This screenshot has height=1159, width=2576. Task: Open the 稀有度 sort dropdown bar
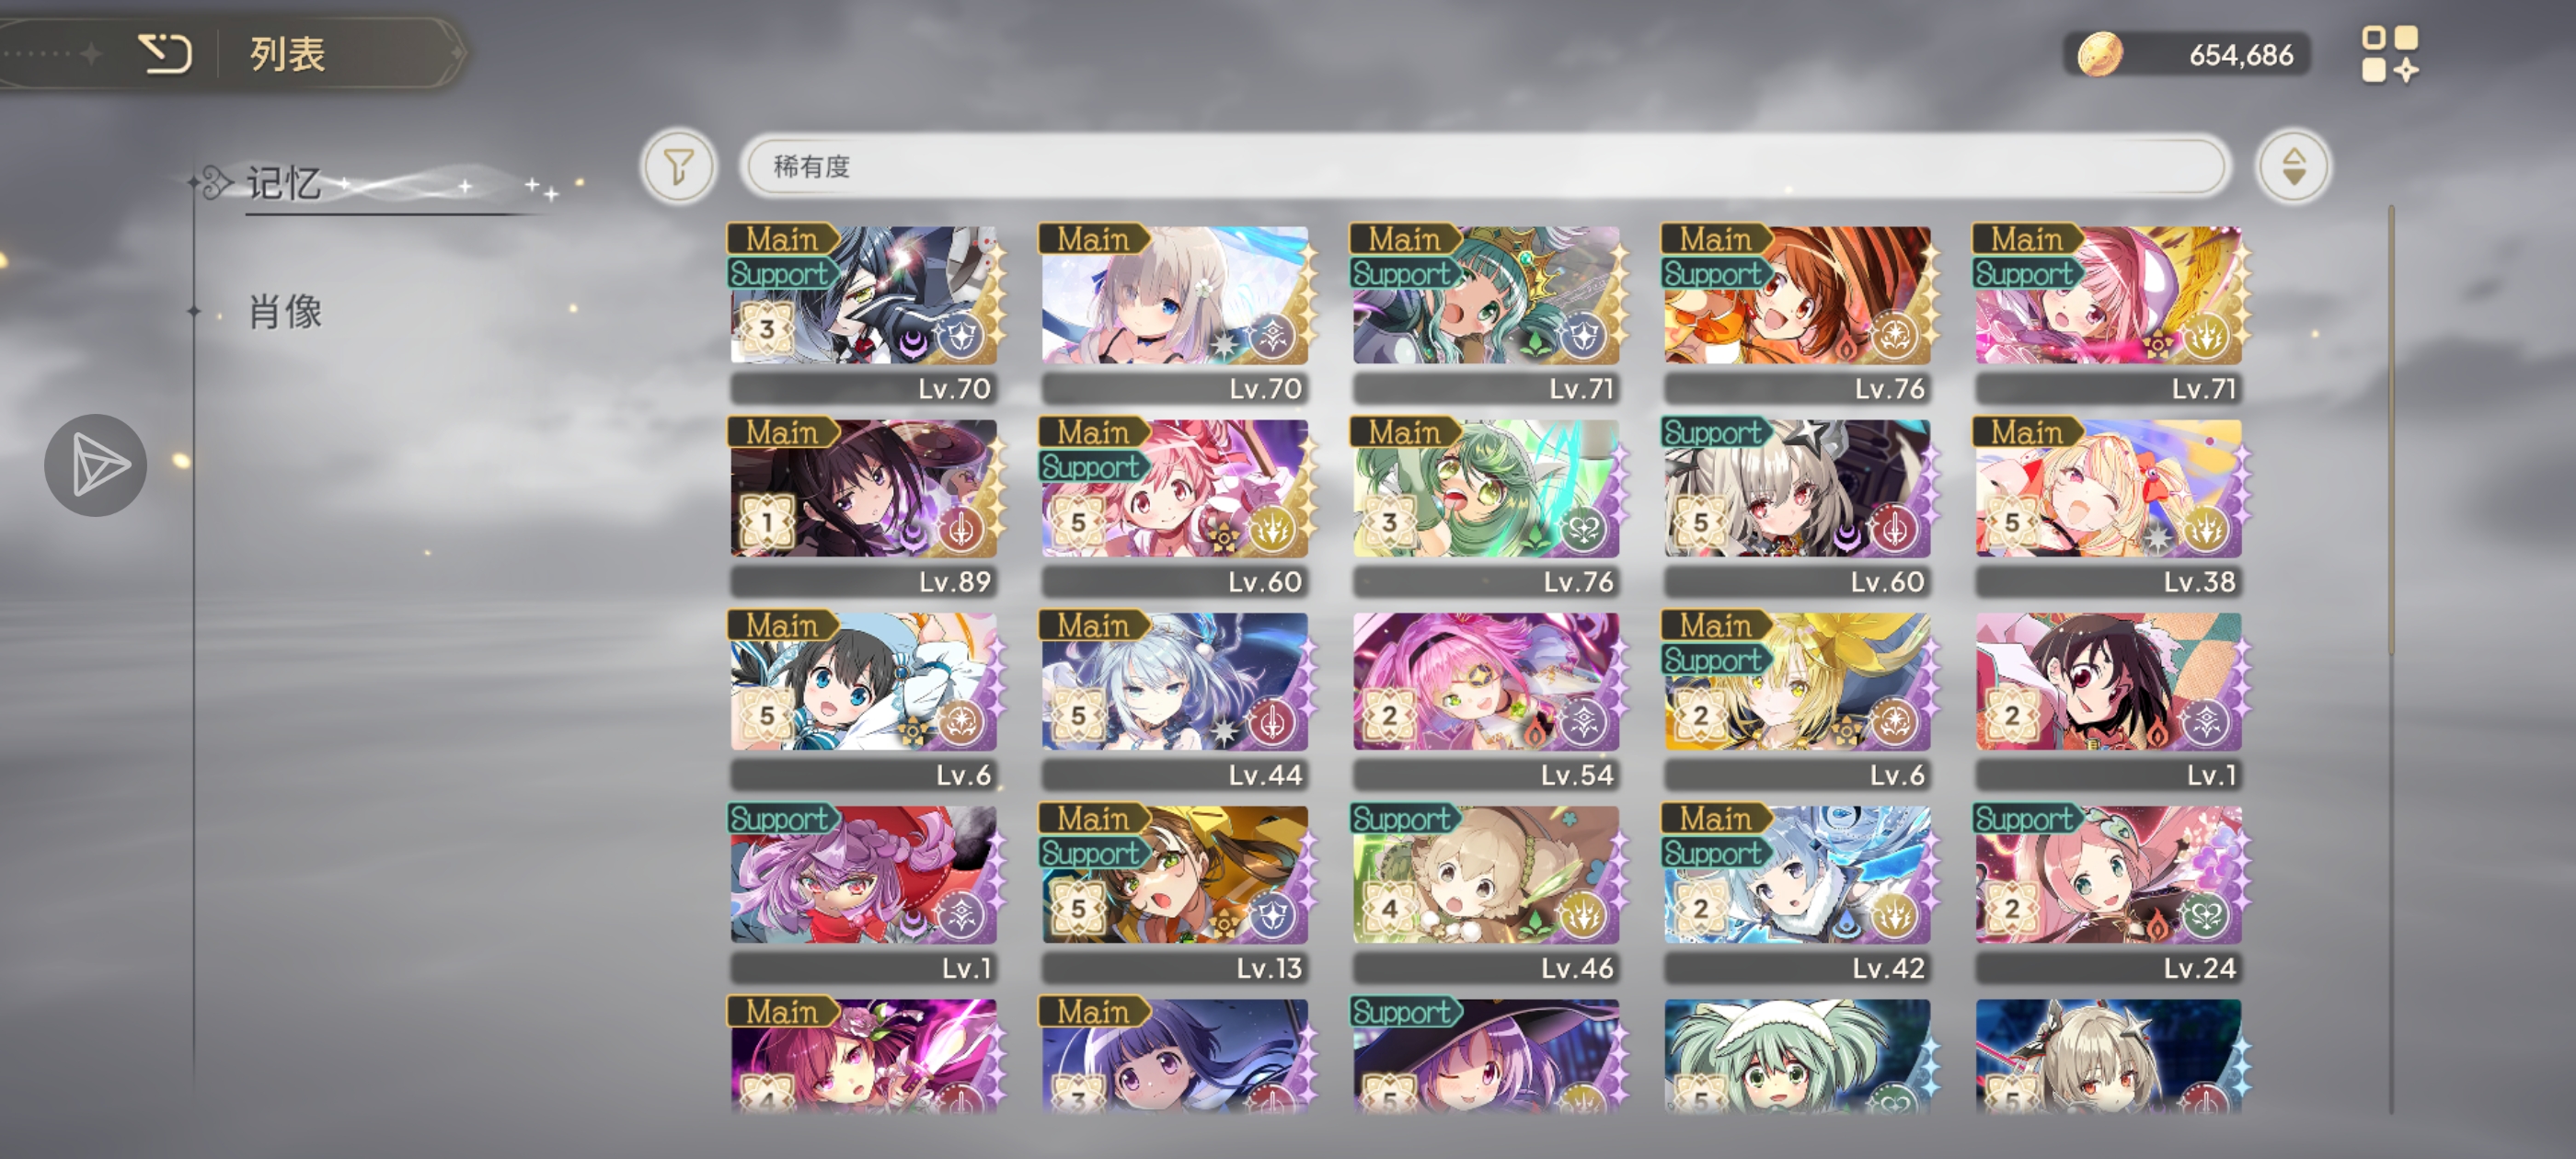(1485, 166)
